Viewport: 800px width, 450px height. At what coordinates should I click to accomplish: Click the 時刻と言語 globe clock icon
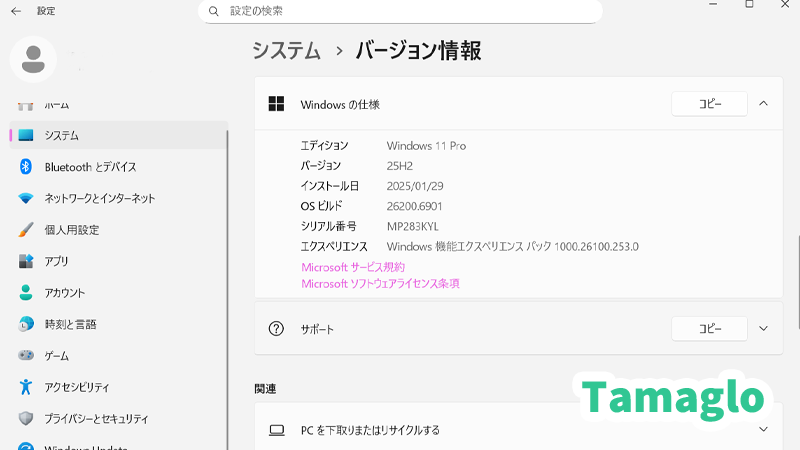(26, 324)
